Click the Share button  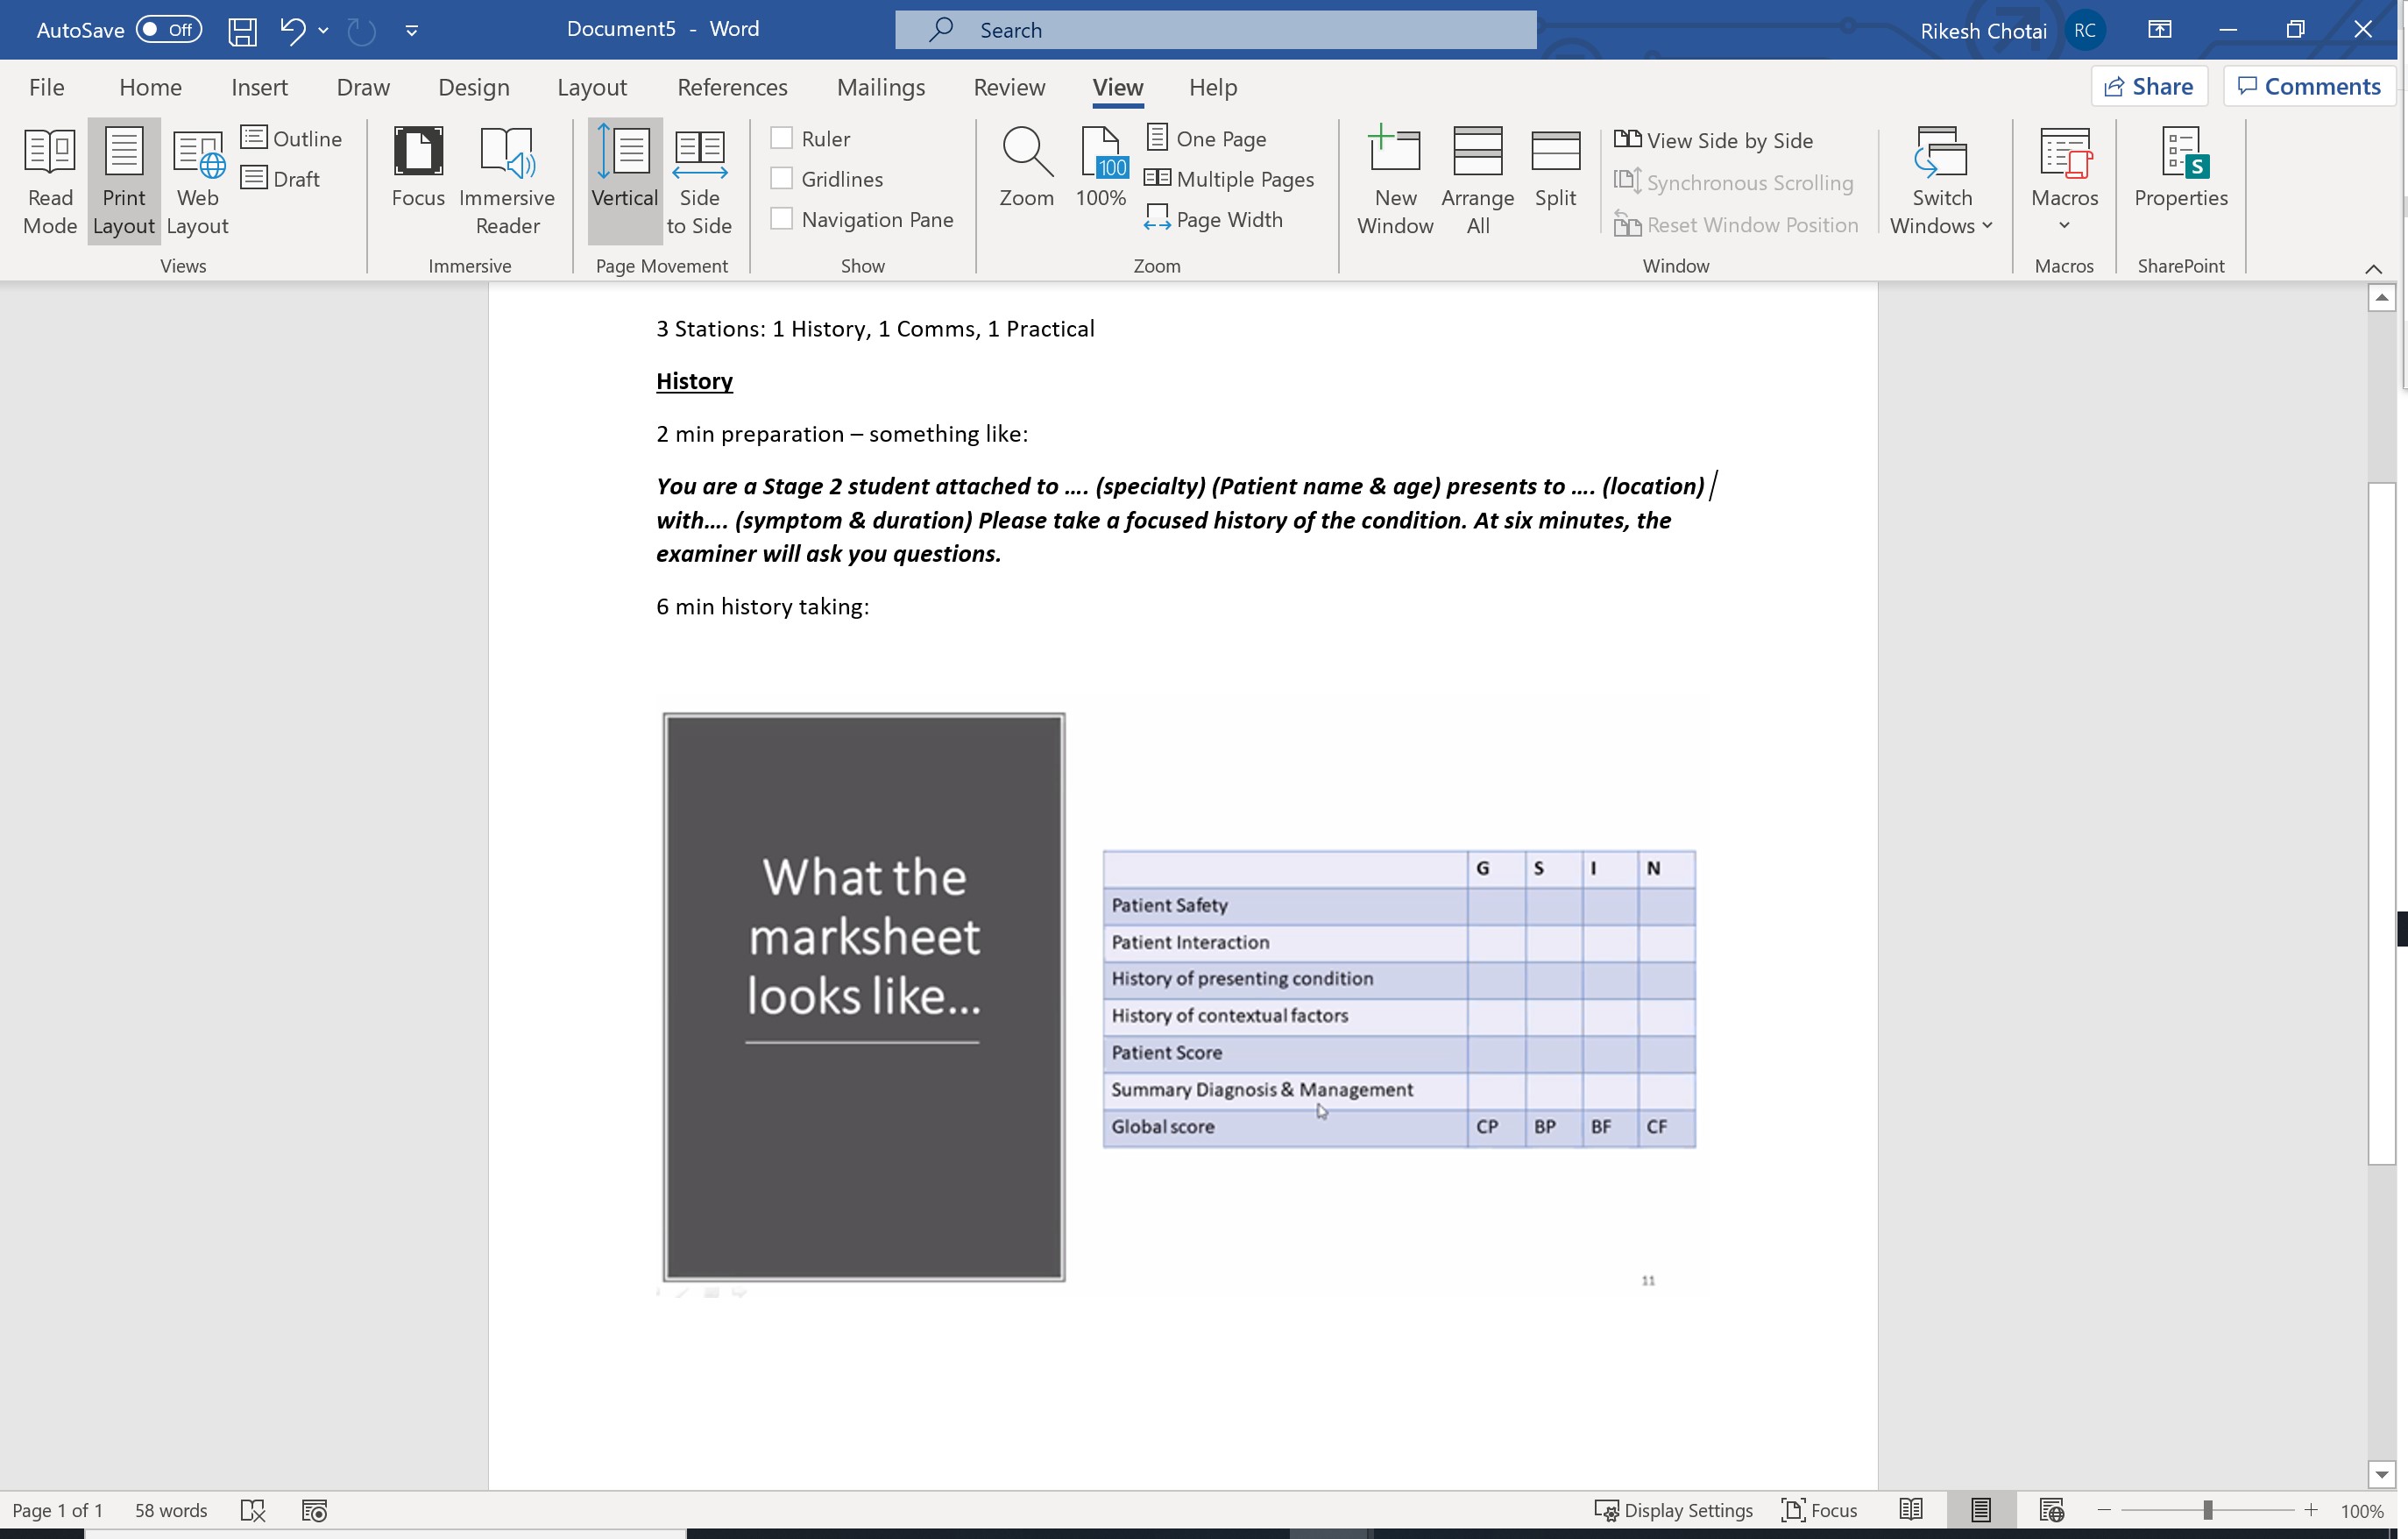point(2149,86)
